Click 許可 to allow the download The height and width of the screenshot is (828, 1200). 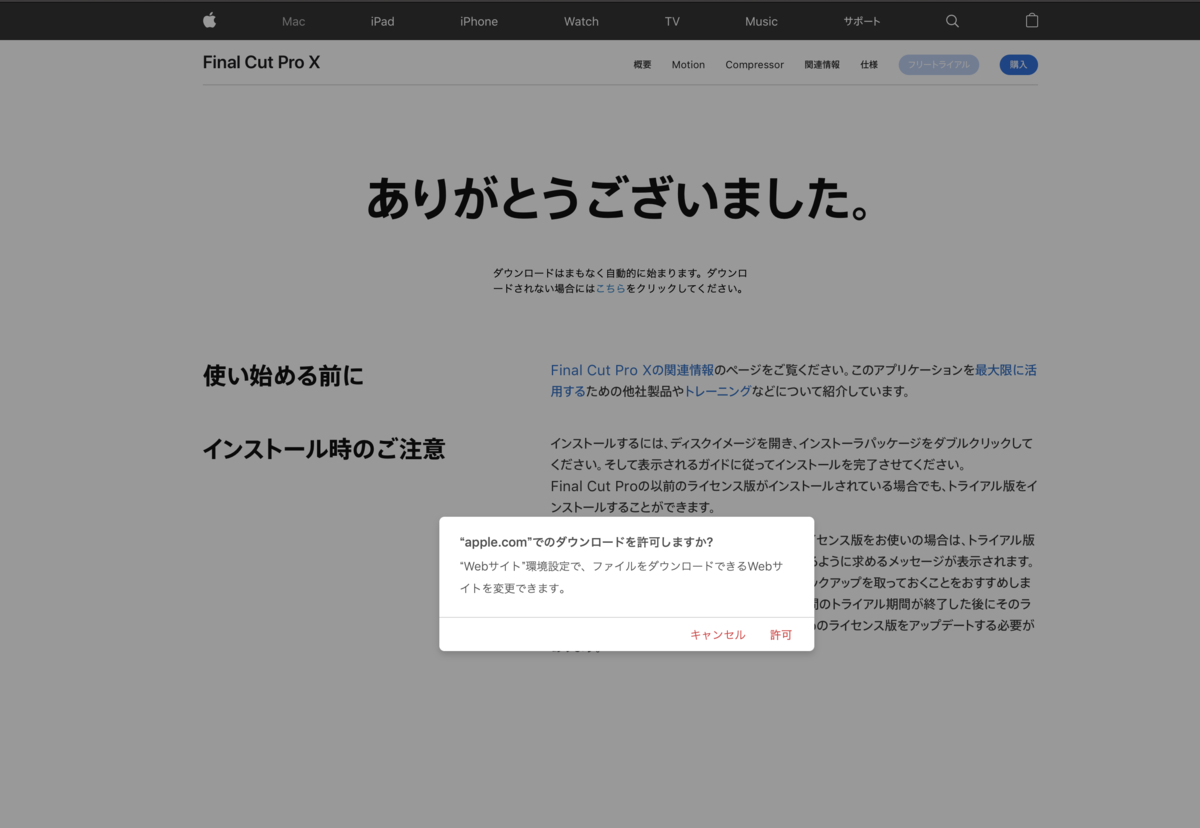[780, 634]
